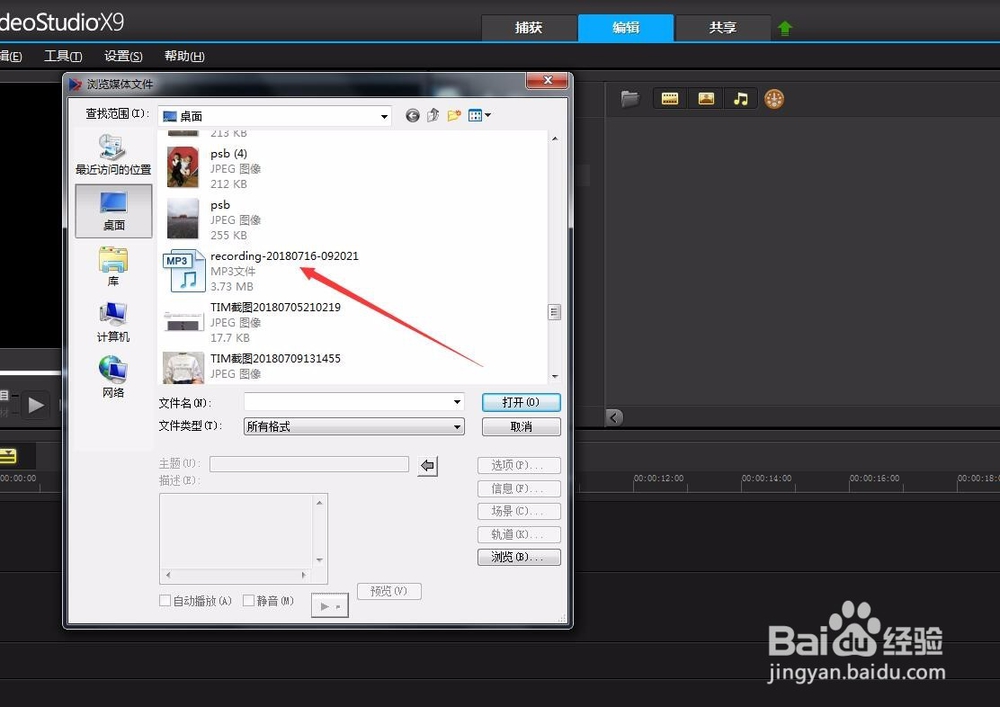Click the Open (打开) button
The height and width of the screenshot is (707, 1000).
(x=521, y=402)
